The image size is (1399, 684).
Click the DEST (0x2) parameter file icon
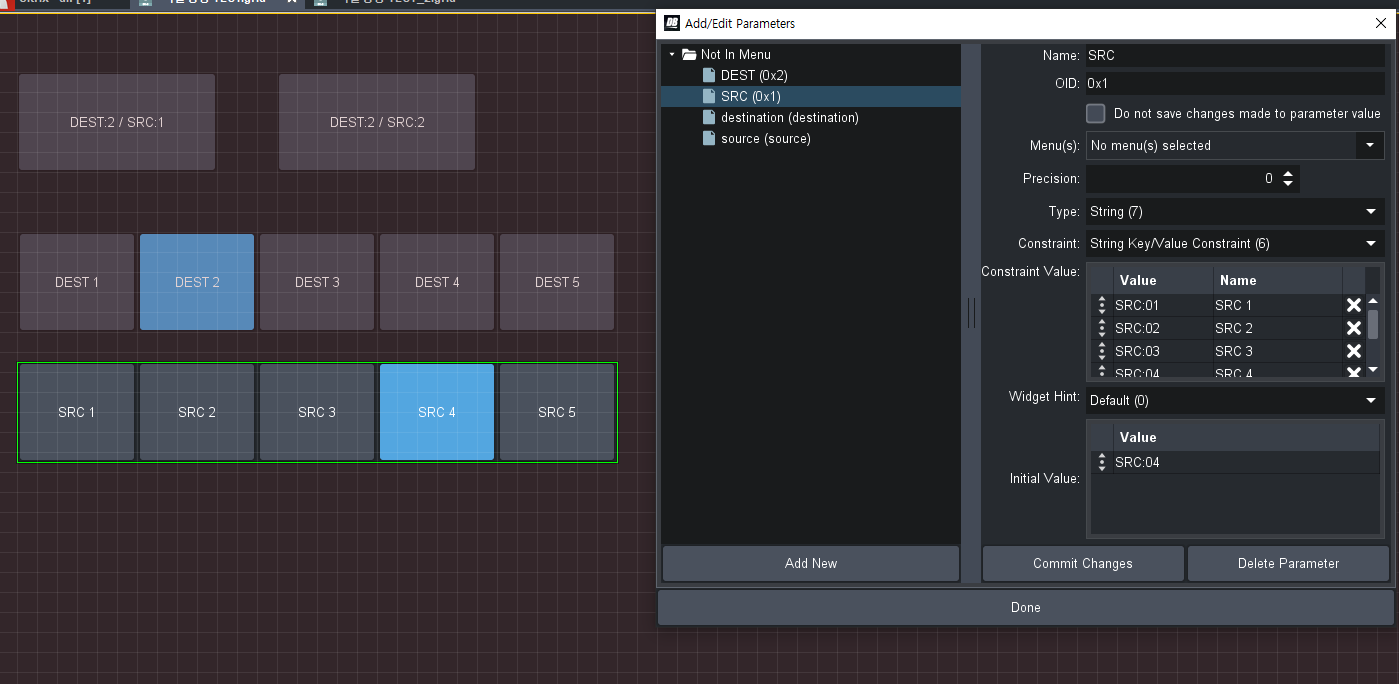tap(709, 75)
